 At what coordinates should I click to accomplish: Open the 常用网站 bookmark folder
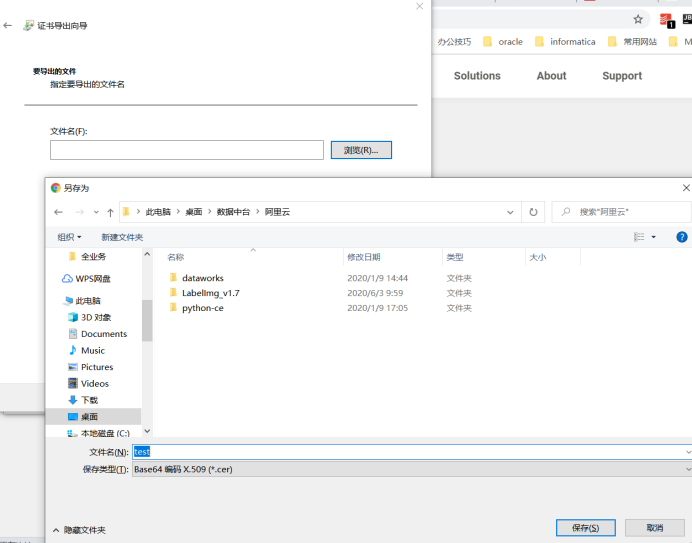tap(632, 41)
